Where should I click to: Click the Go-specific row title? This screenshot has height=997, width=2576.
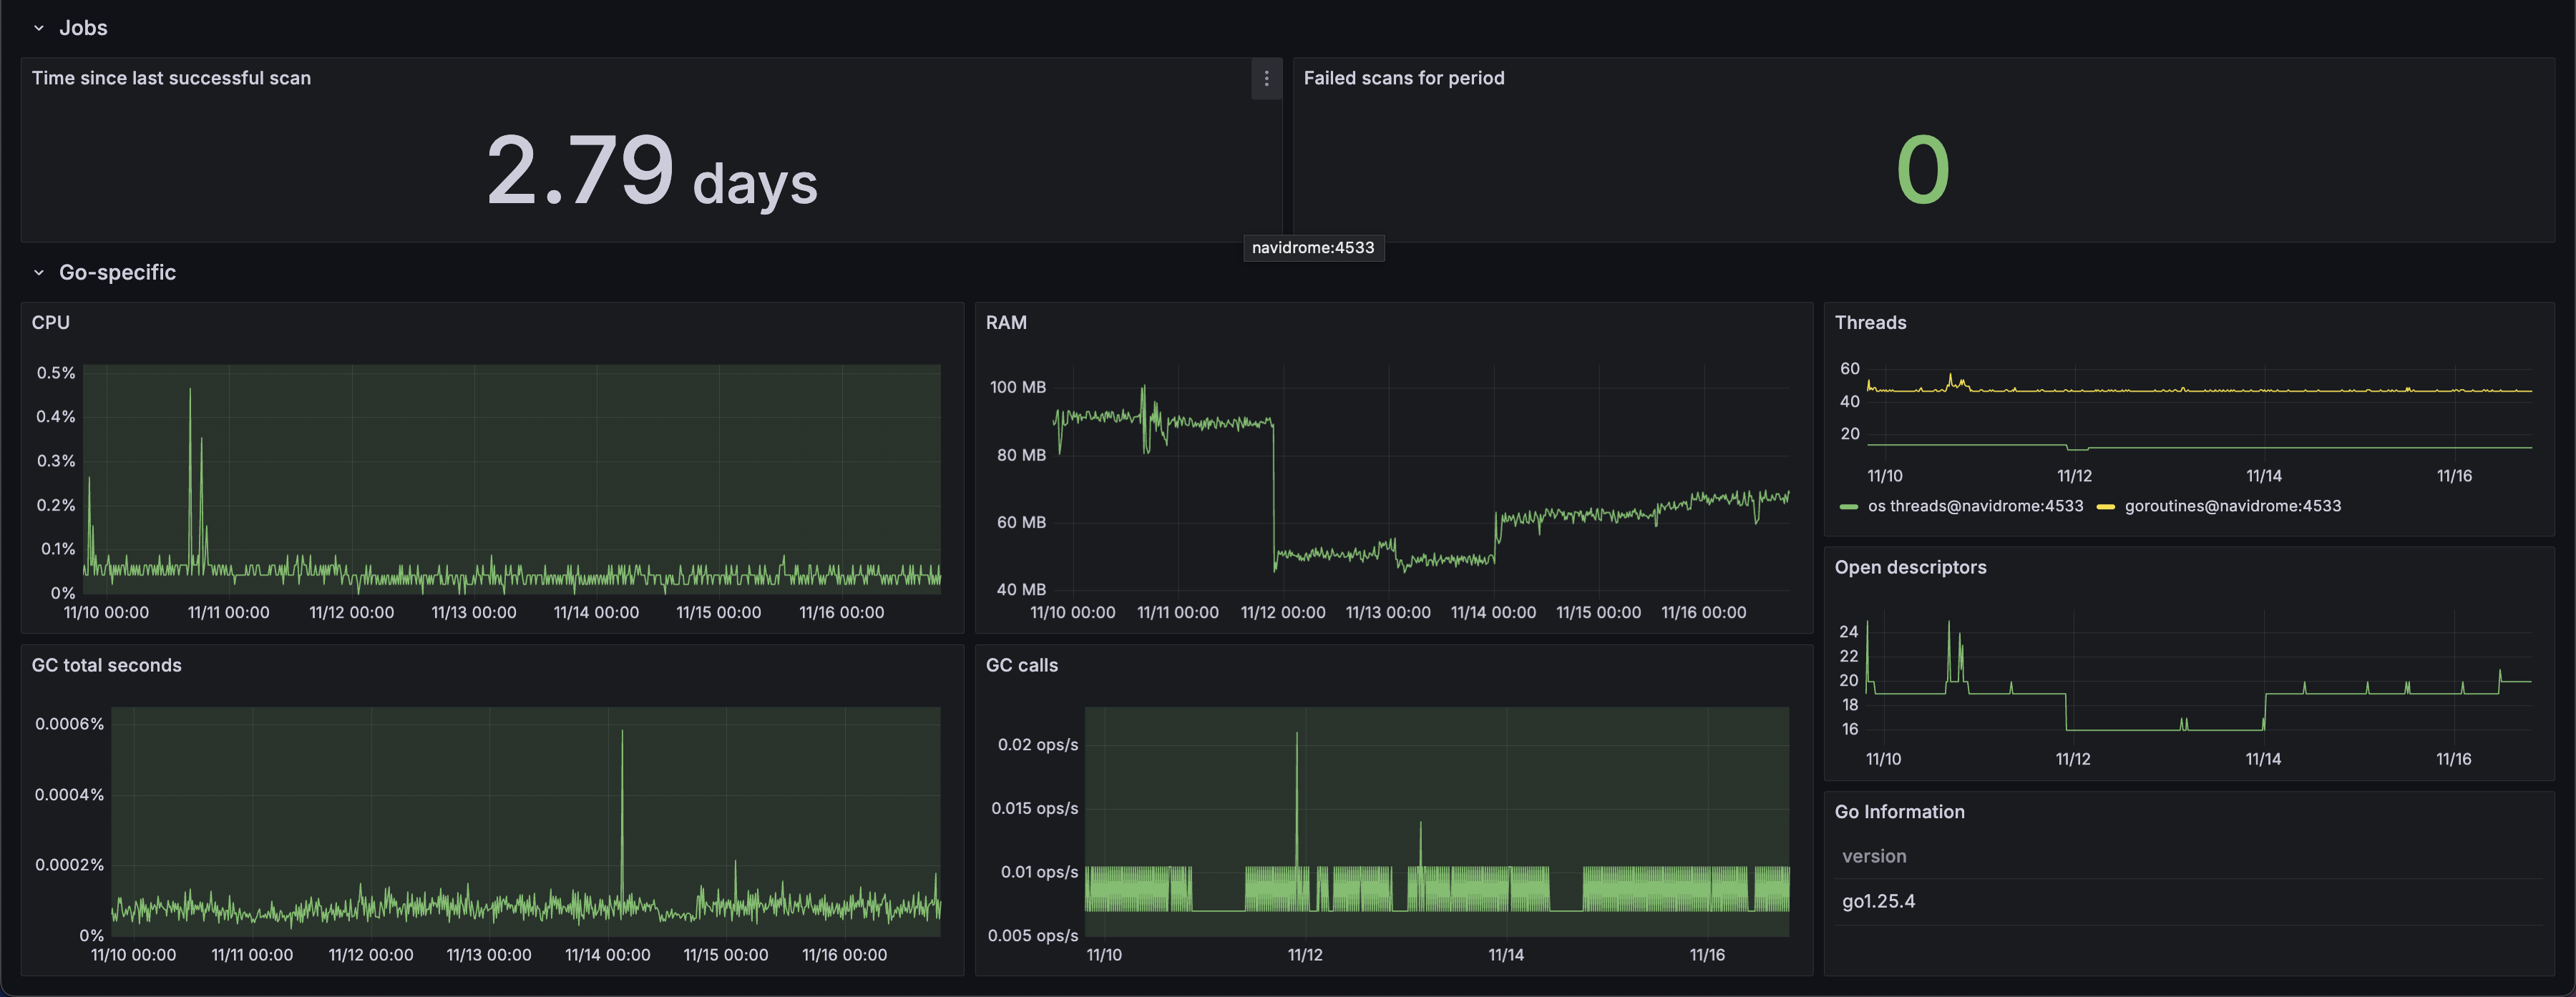[117, 272]
